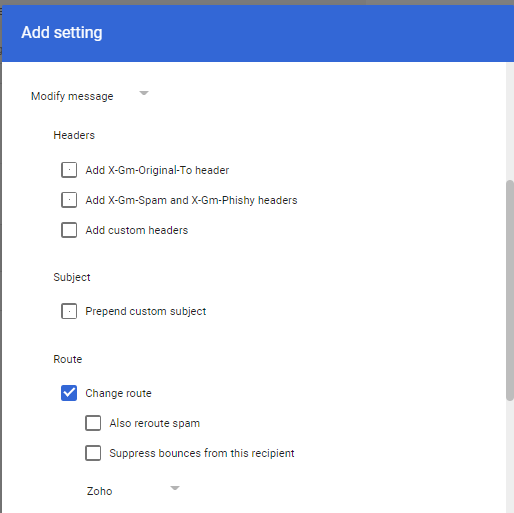Expand the Zoho route dropdown arrow
The image size is (514, 513).
tap(175, 488)
